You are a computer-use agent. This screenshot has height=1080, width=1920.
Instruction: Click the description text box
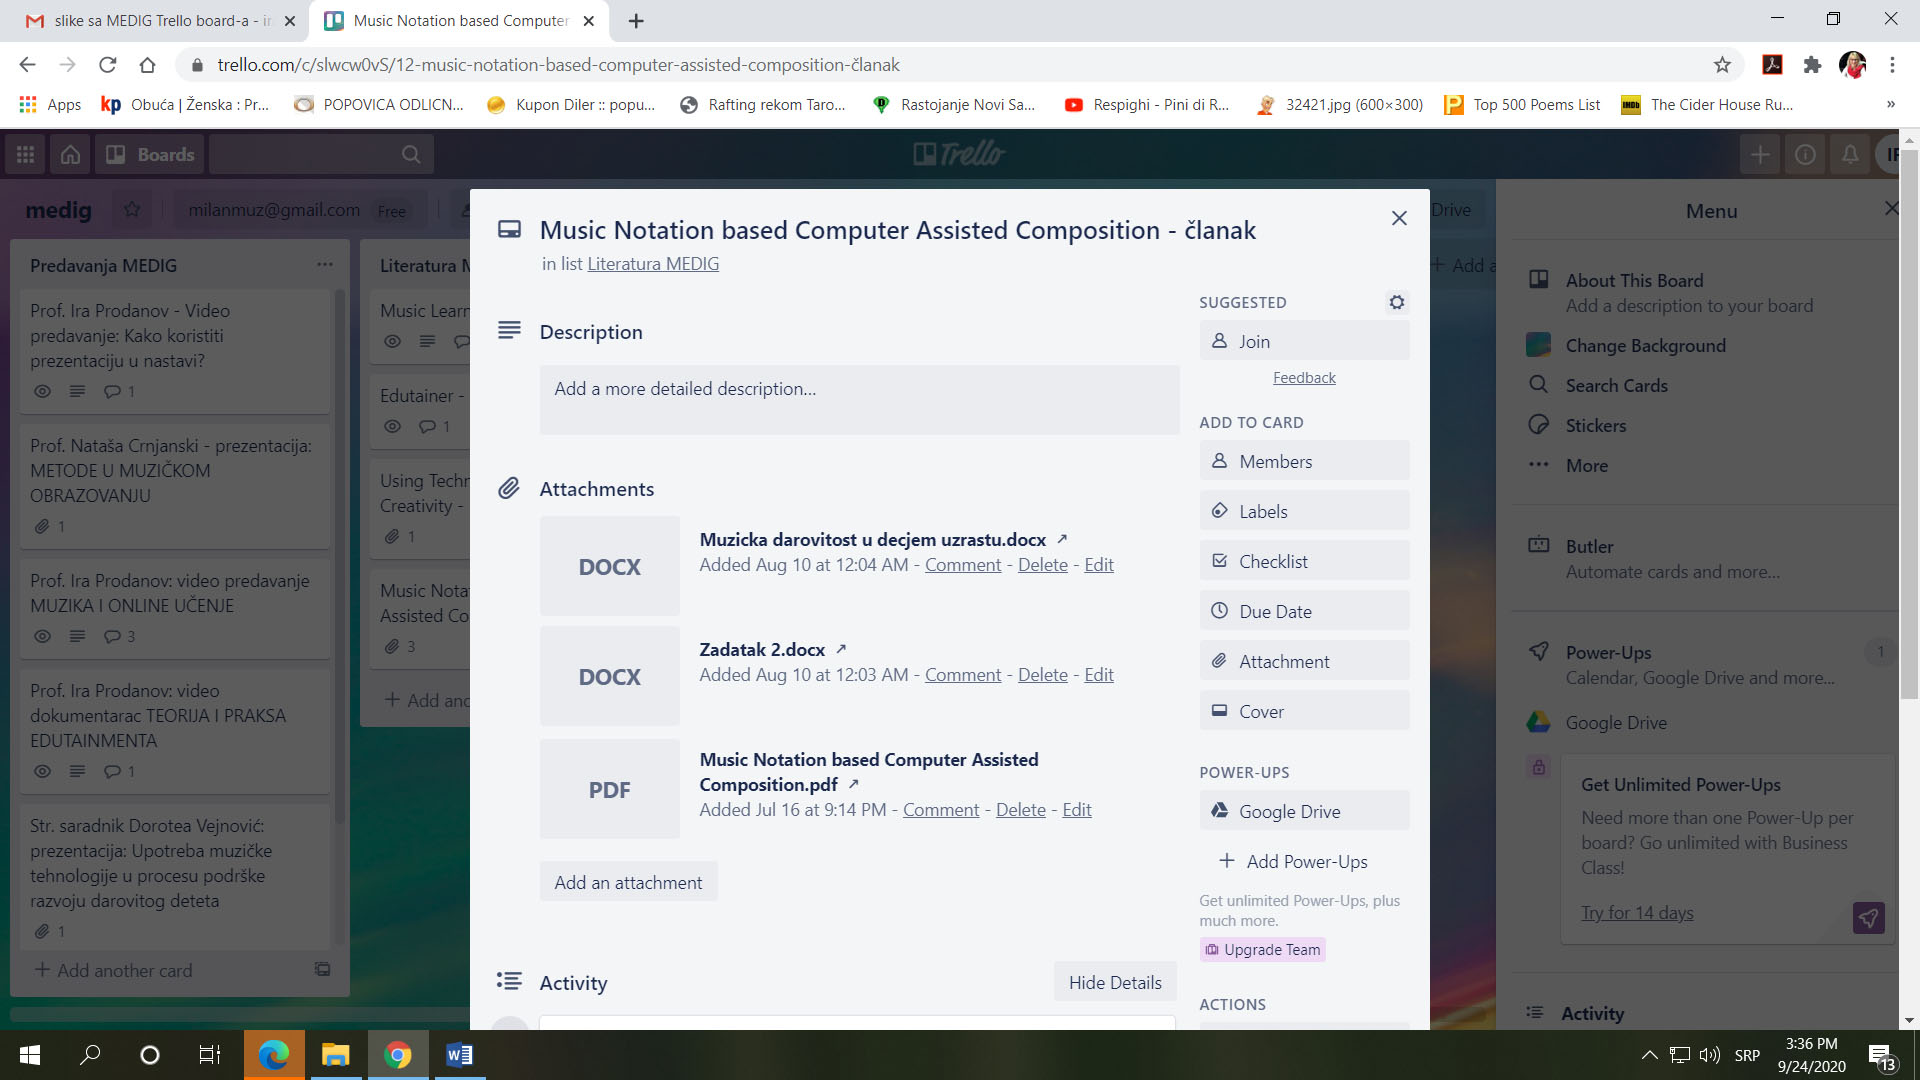[859, 399]
